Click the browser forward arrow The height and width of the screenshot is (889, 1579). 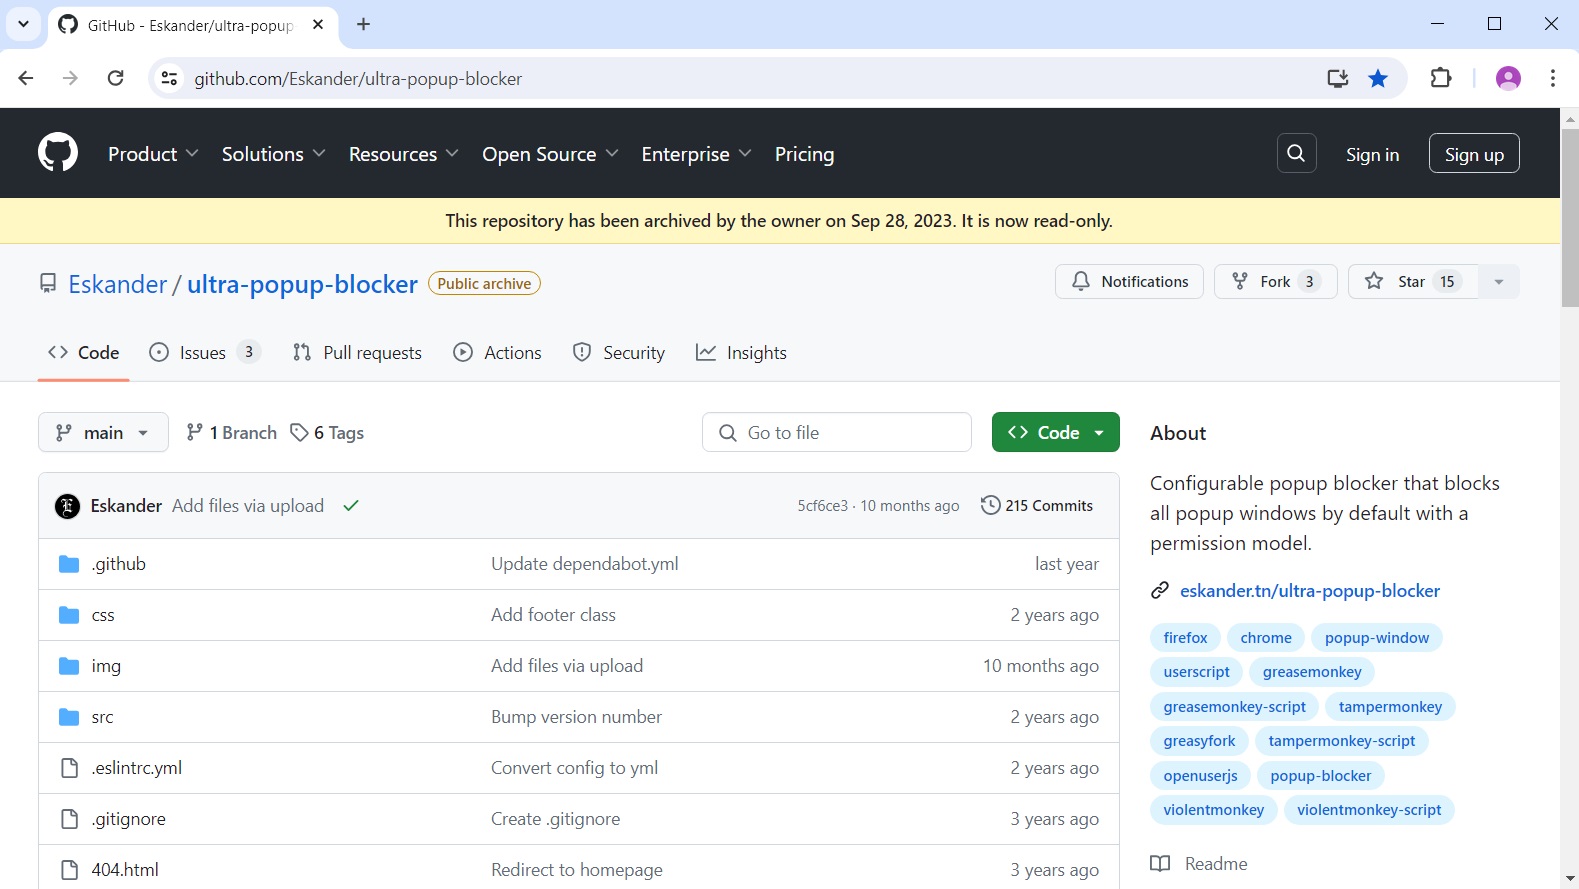click(70, 78)
